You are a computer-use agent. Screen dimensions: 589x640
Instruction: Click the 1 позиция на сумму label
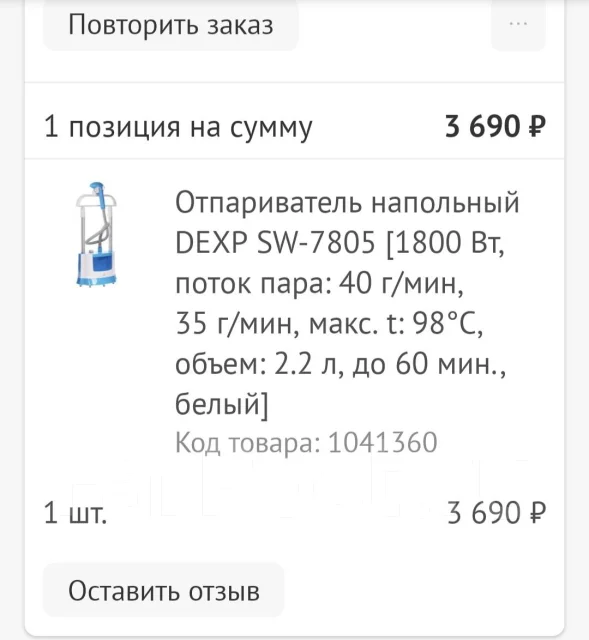tap(178, 127)
